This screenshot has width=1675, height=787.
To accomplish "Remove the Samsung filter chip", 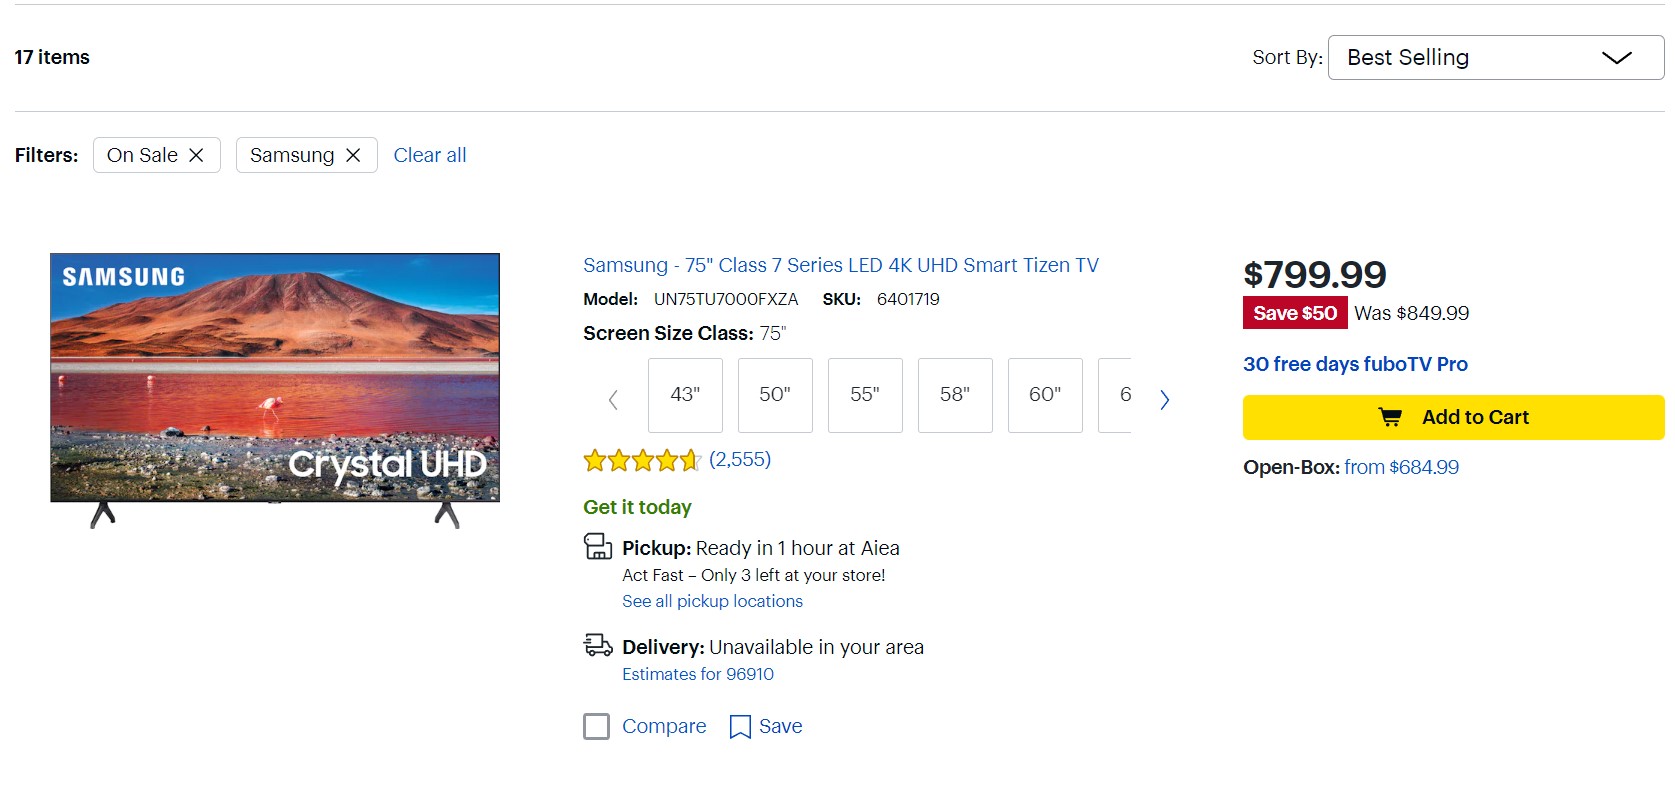I will [x=353, y=155].
